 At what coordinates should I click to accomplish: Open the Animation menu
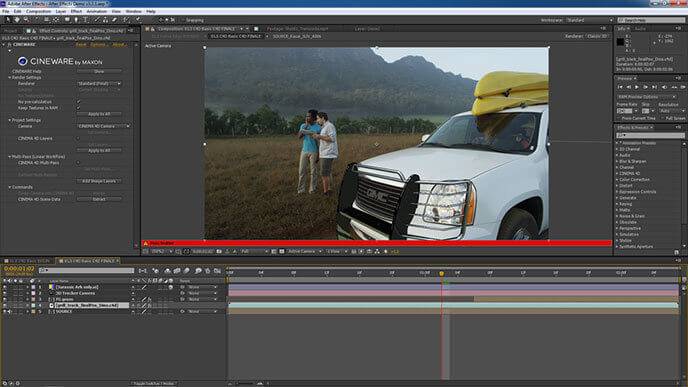click(x=97, y=11)
